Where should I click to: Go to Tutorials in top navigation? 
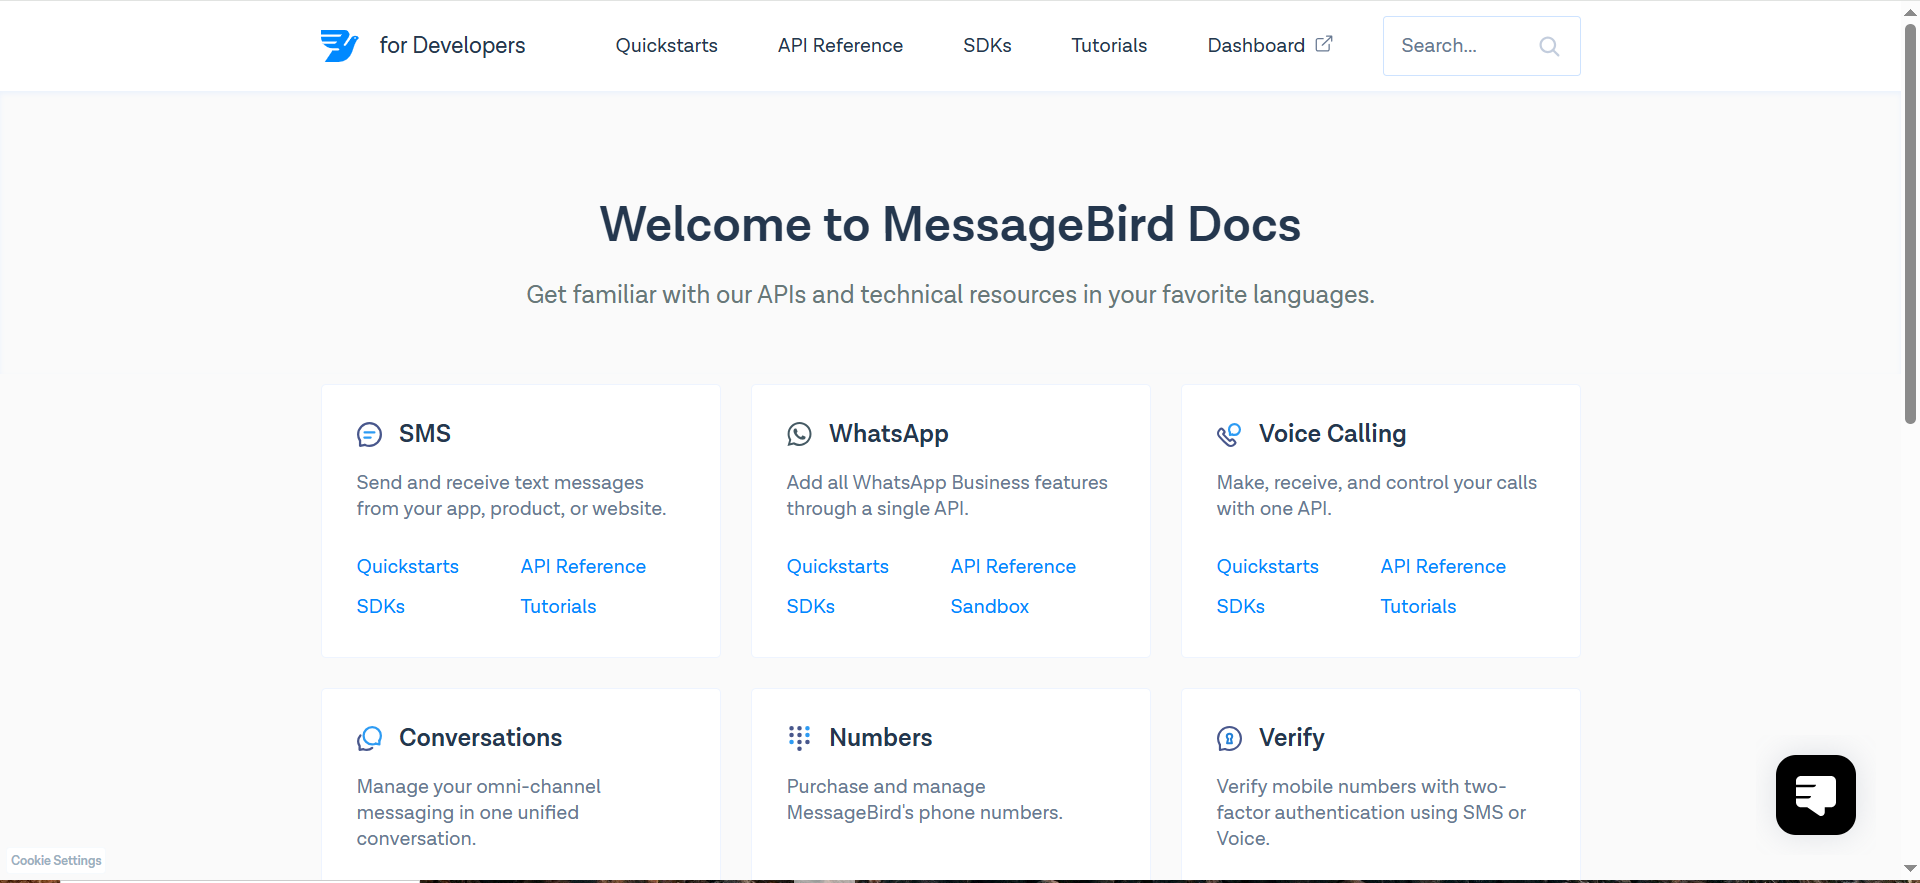tap(1109, 45)
